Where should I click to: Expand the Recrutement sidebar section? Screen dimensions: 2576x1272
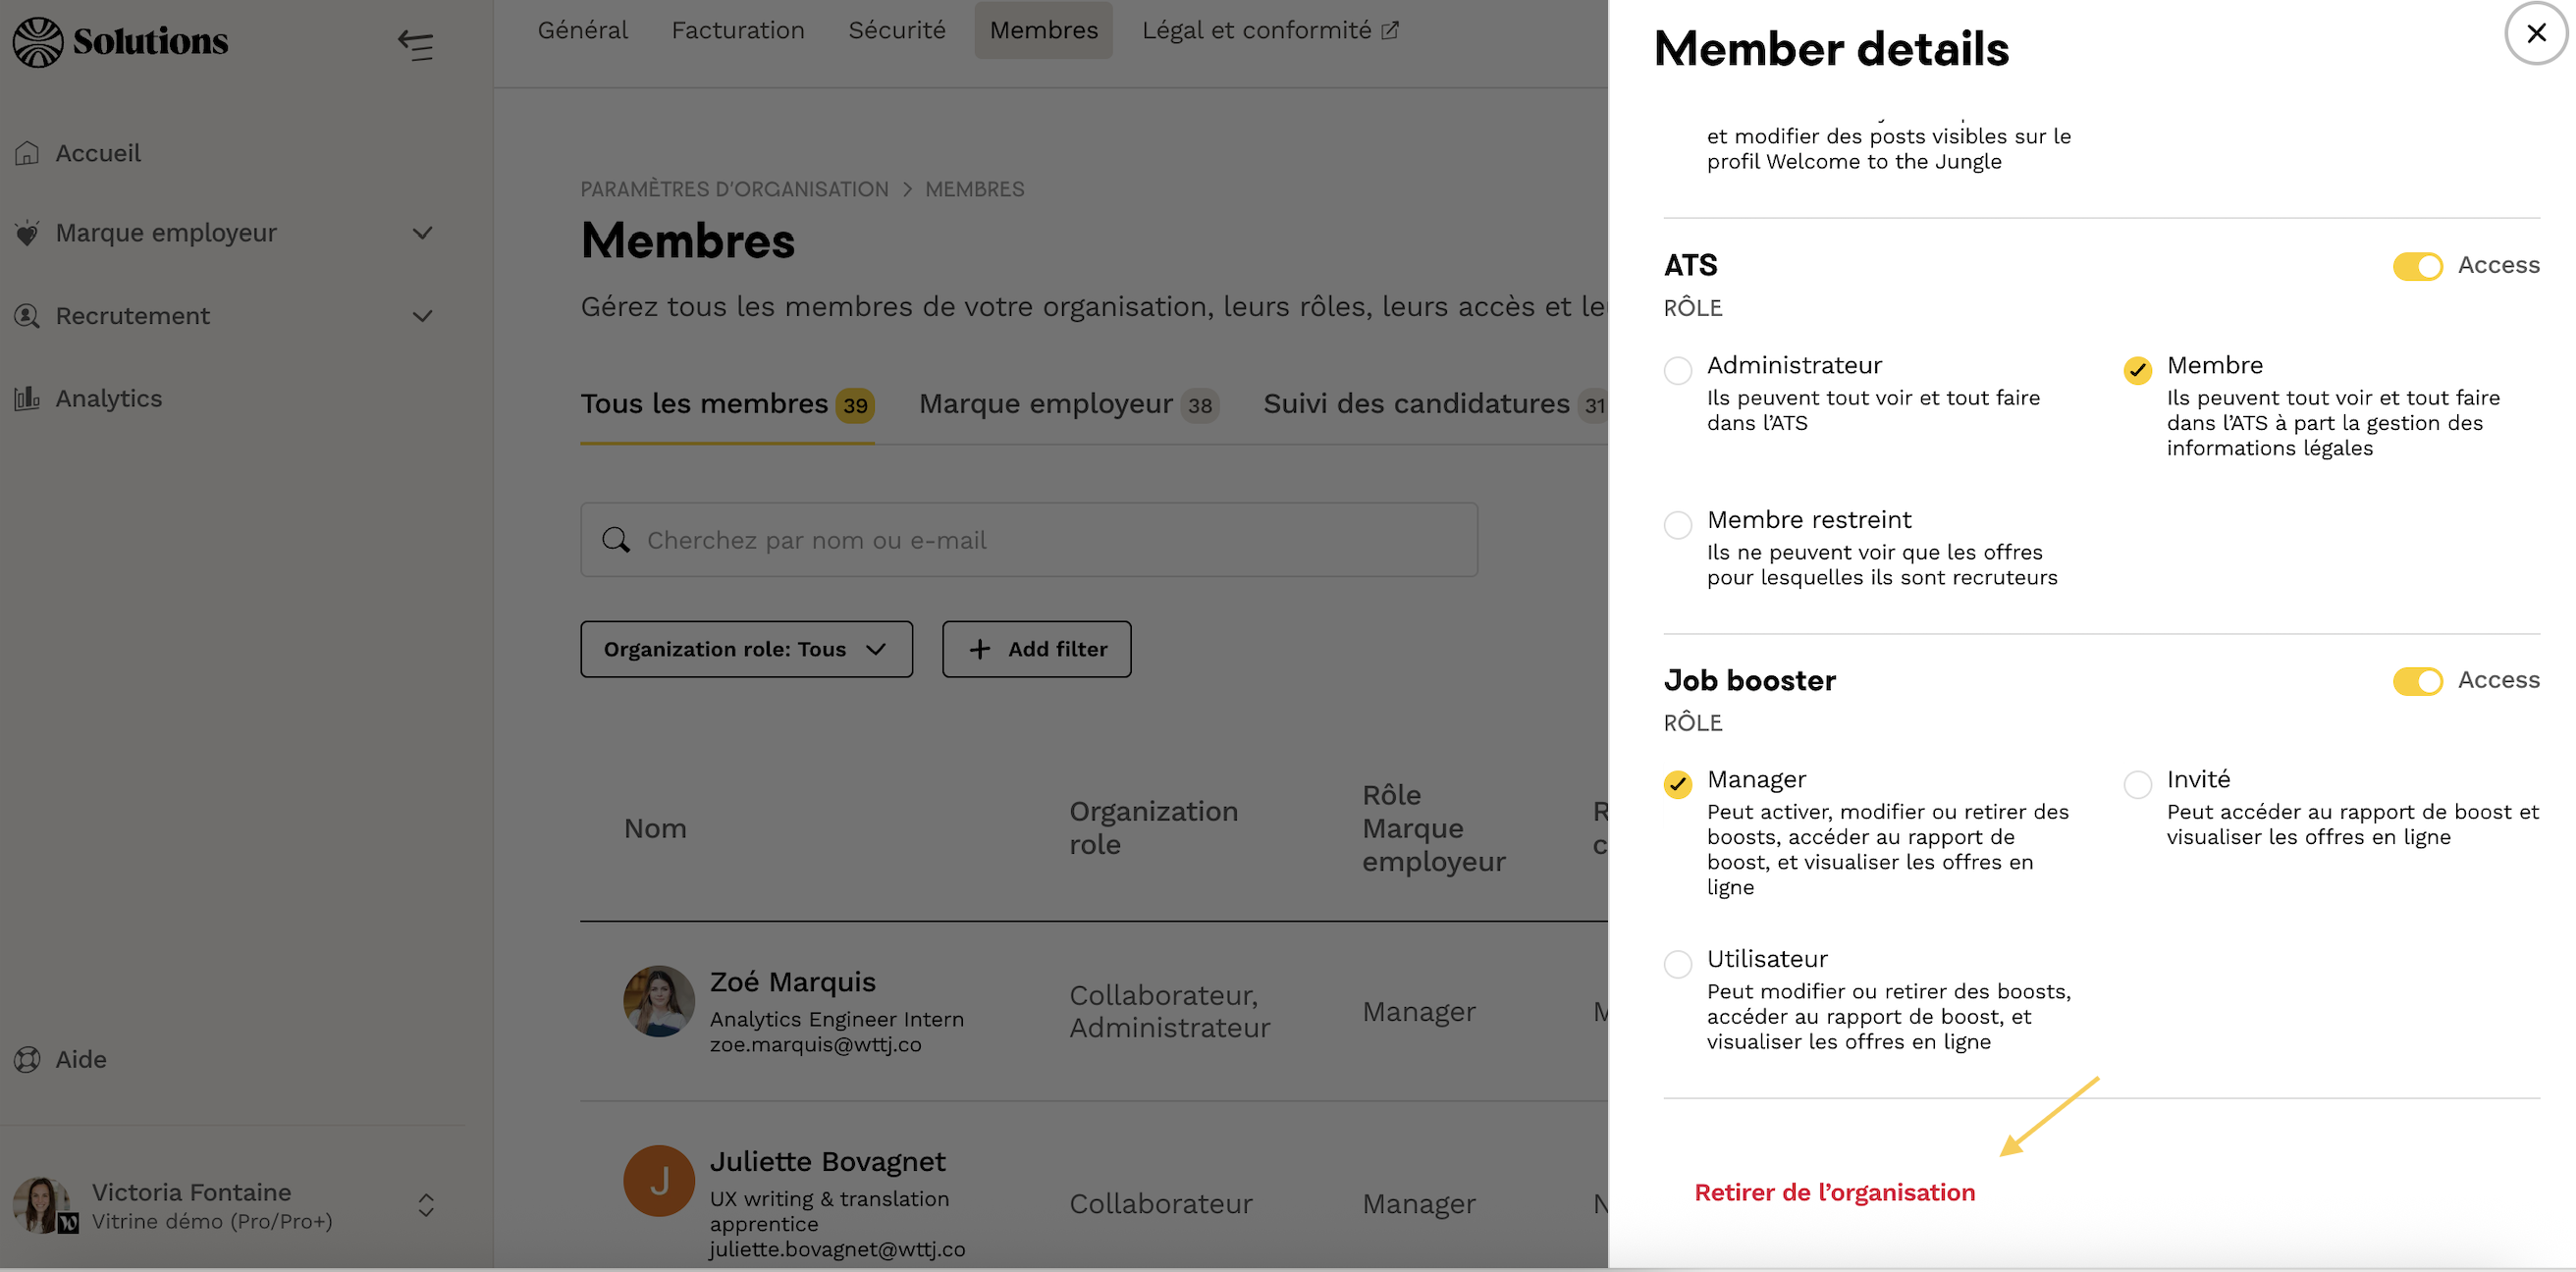(422, 316)
